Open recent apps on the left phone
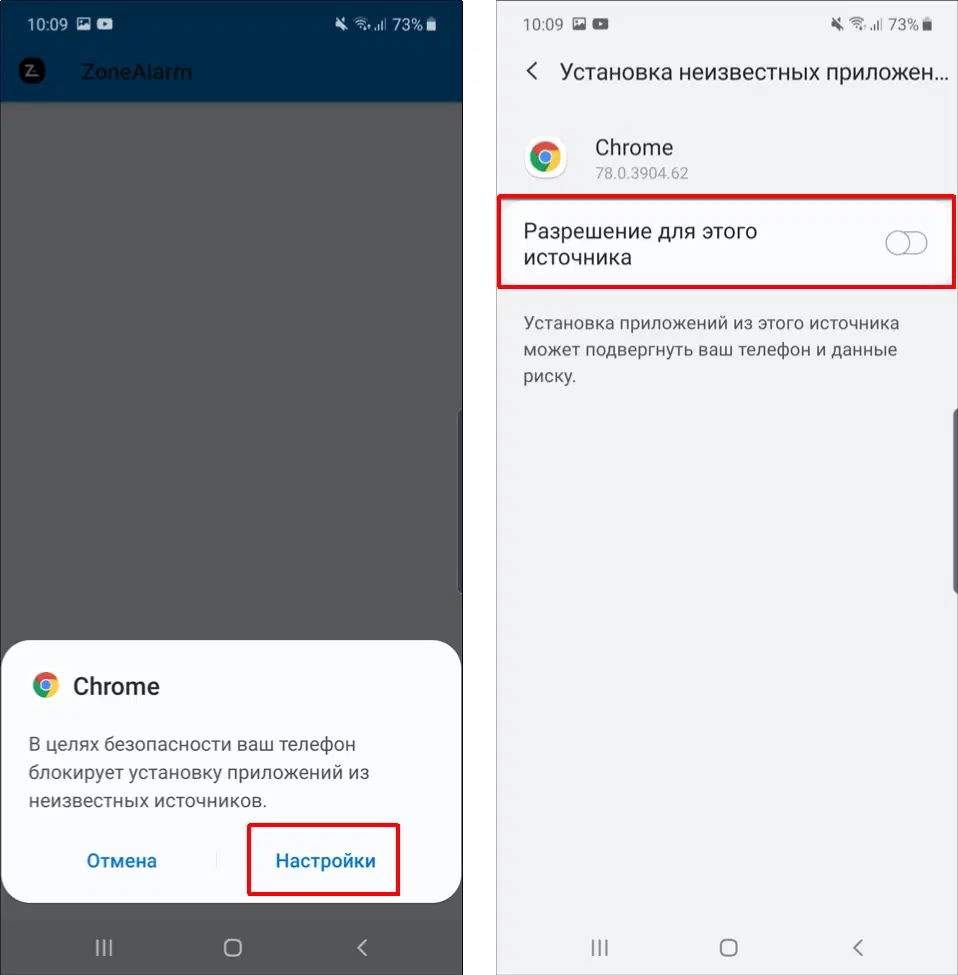Image resolution: width=958 pixels, height=975 pixels. tap(104, 948)
